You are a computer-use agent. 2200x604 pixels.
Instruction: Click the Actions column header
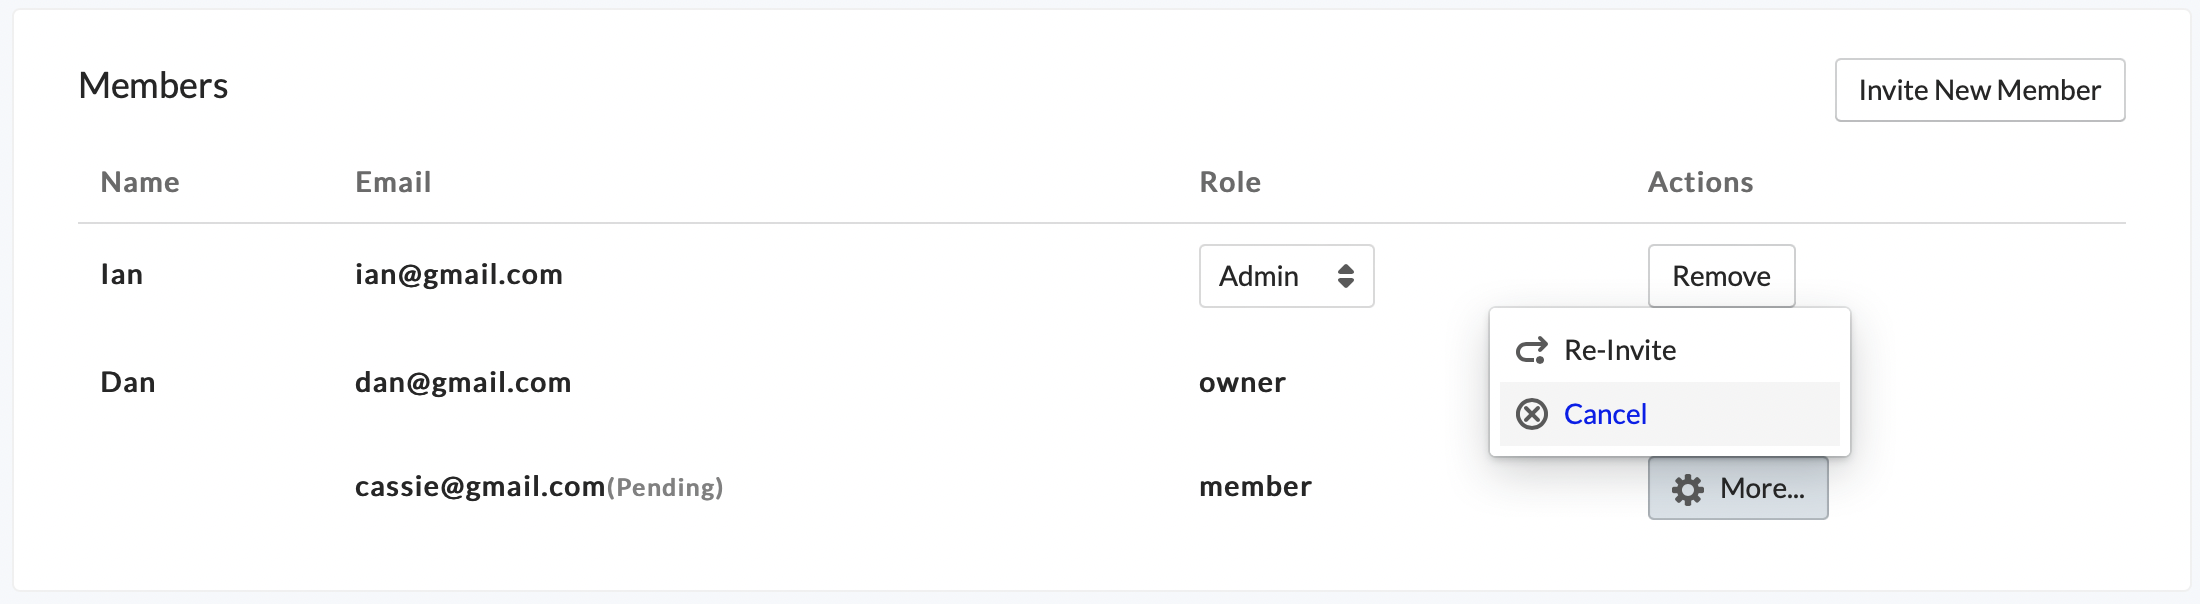click(x=1700, y=182)
